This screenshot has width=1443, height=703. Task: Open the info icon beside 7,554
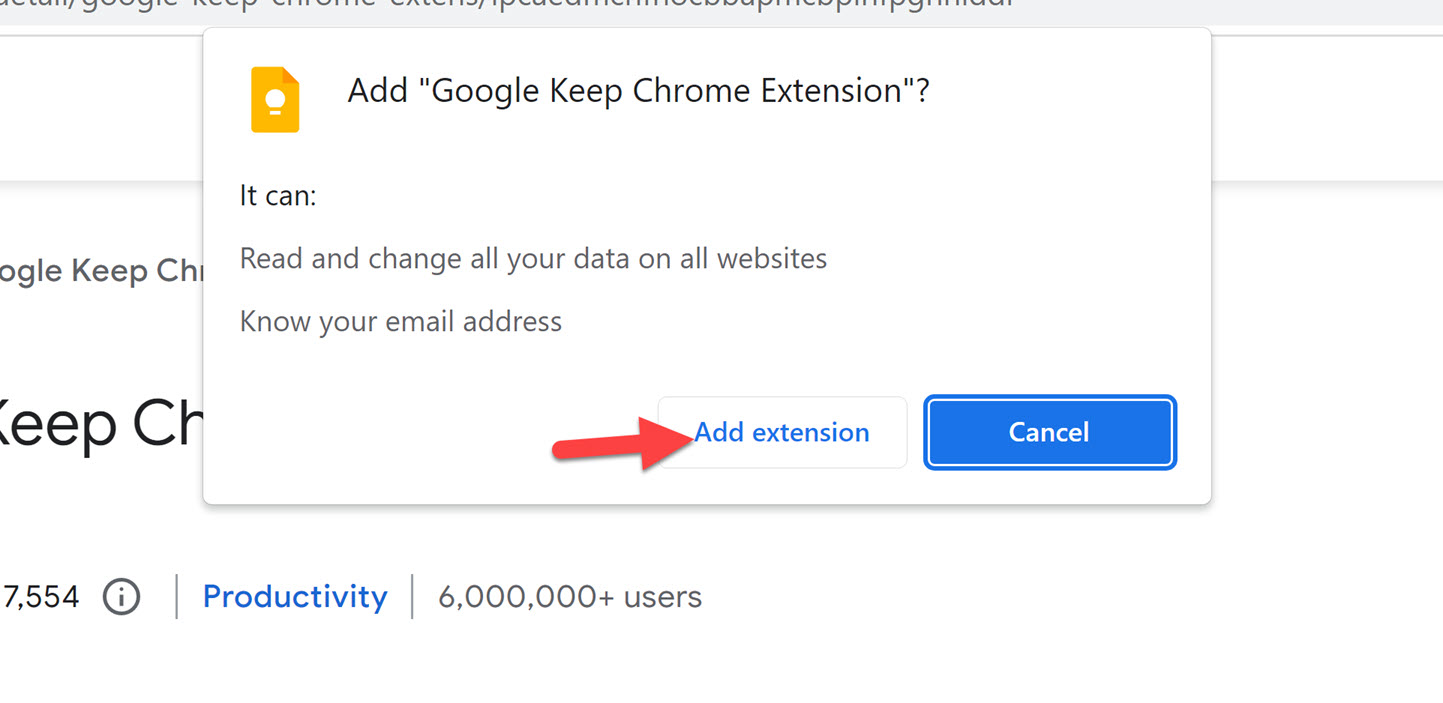(122, 597)
